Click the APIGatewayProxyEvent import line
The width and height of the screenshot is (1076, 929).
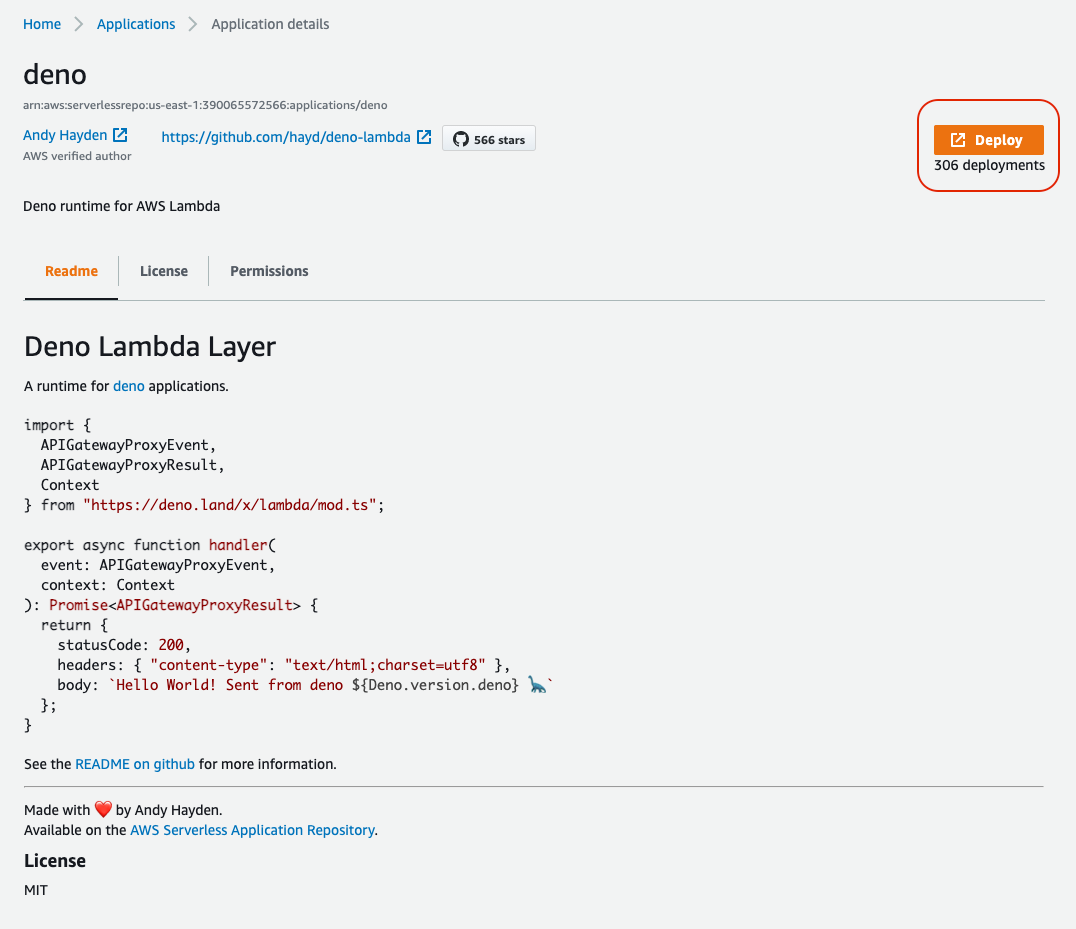(x=128, y=445)
